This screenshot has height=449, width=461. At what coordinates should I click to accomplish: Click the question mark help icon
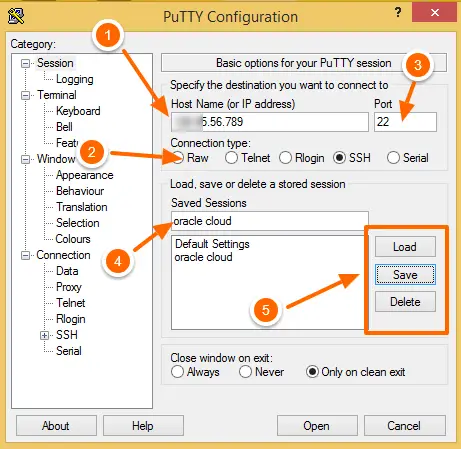pyautogui.click(x=398, y=13)
